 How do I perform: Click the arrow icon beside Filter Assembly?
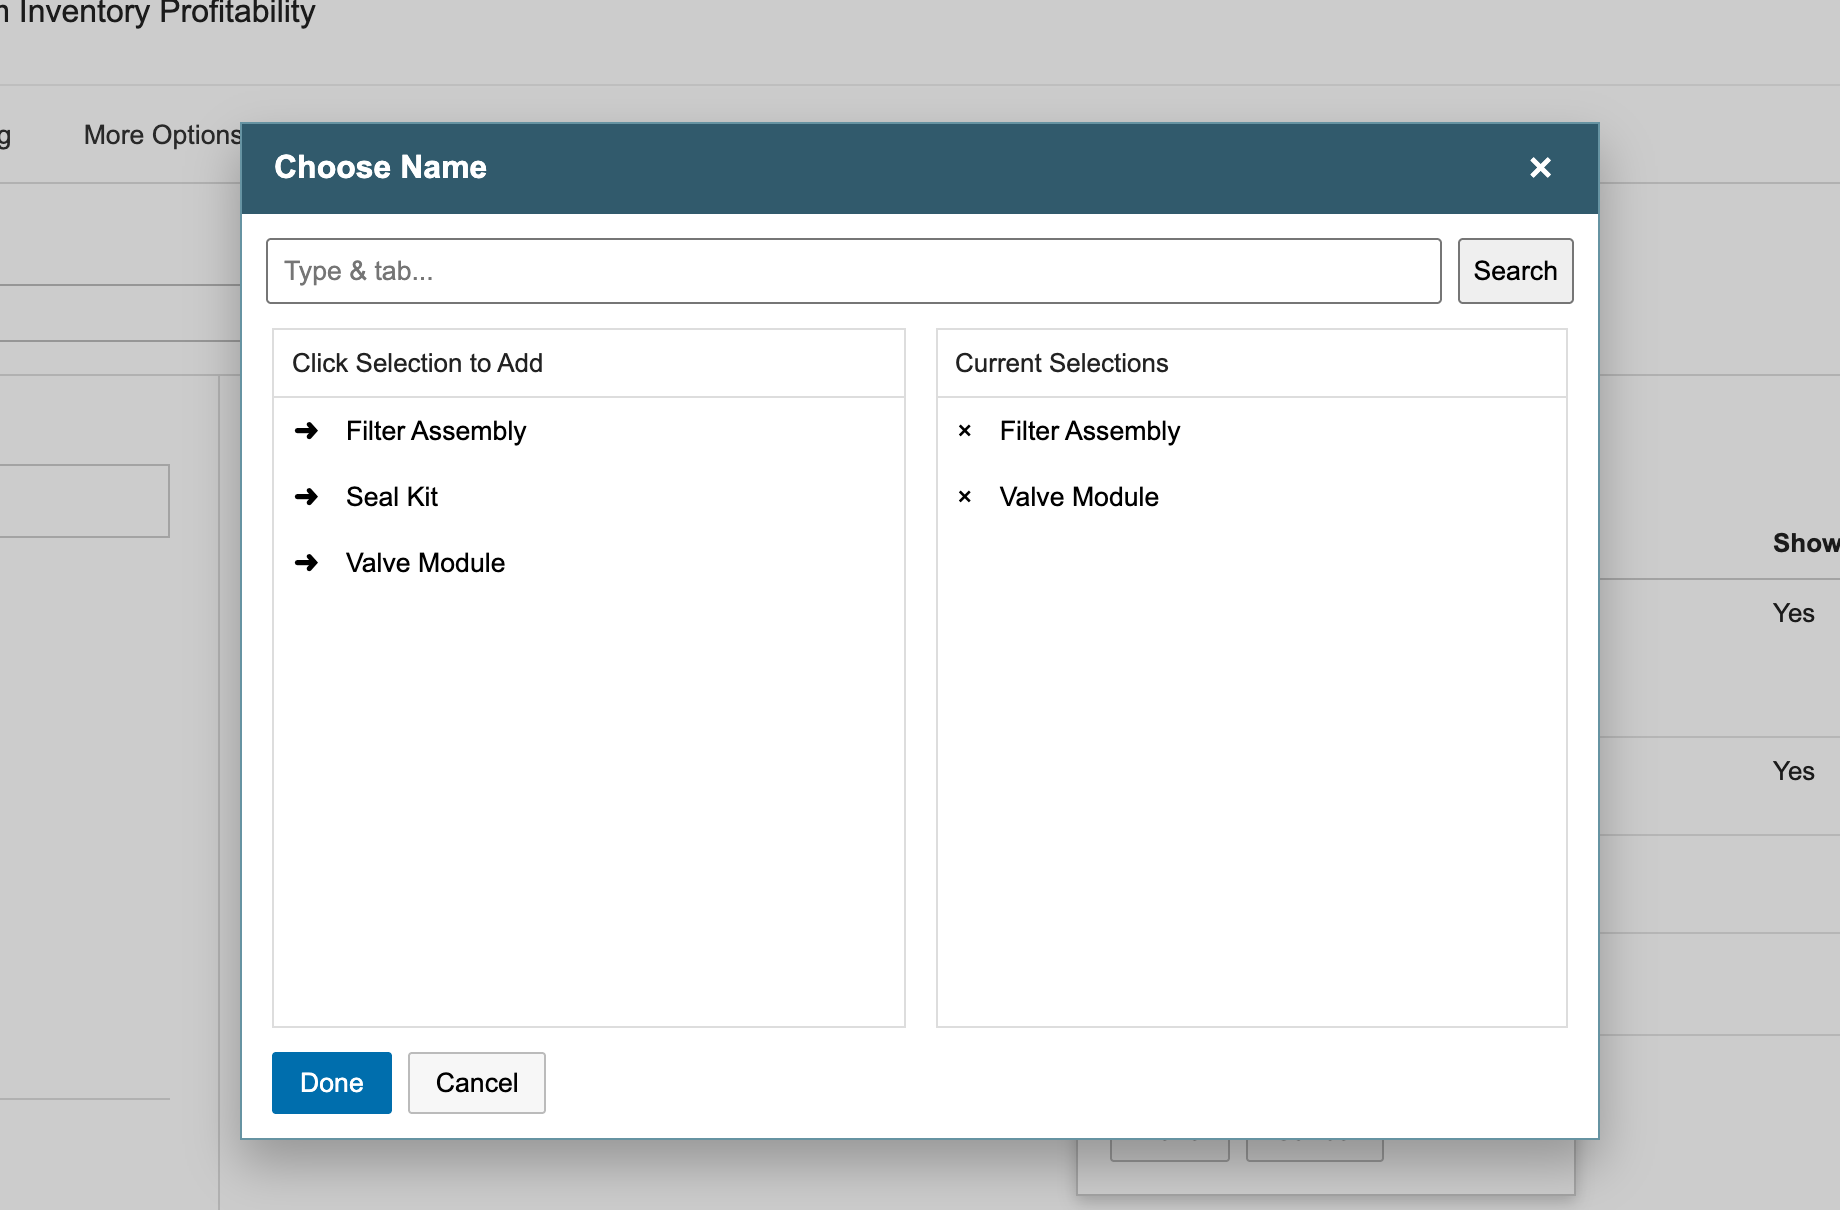click(307, 431)
